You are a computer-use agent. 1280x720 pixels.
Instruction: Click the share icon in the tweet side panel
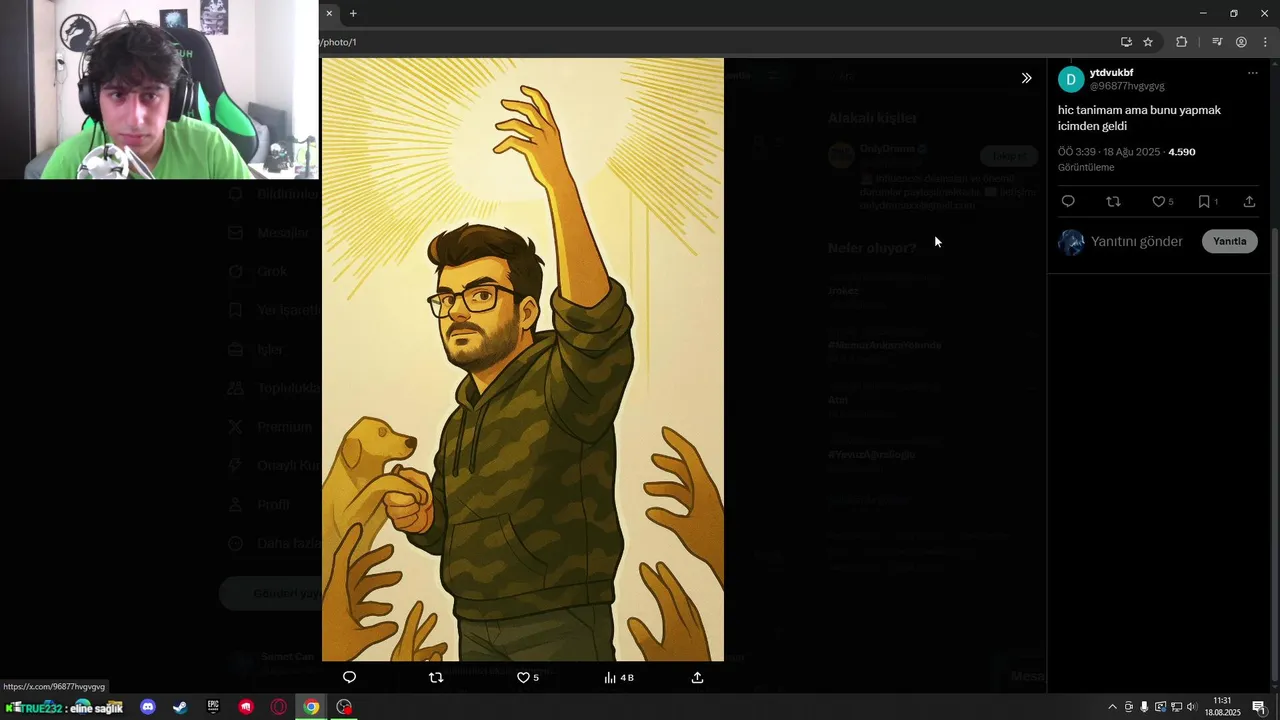tap(1249, 202)
